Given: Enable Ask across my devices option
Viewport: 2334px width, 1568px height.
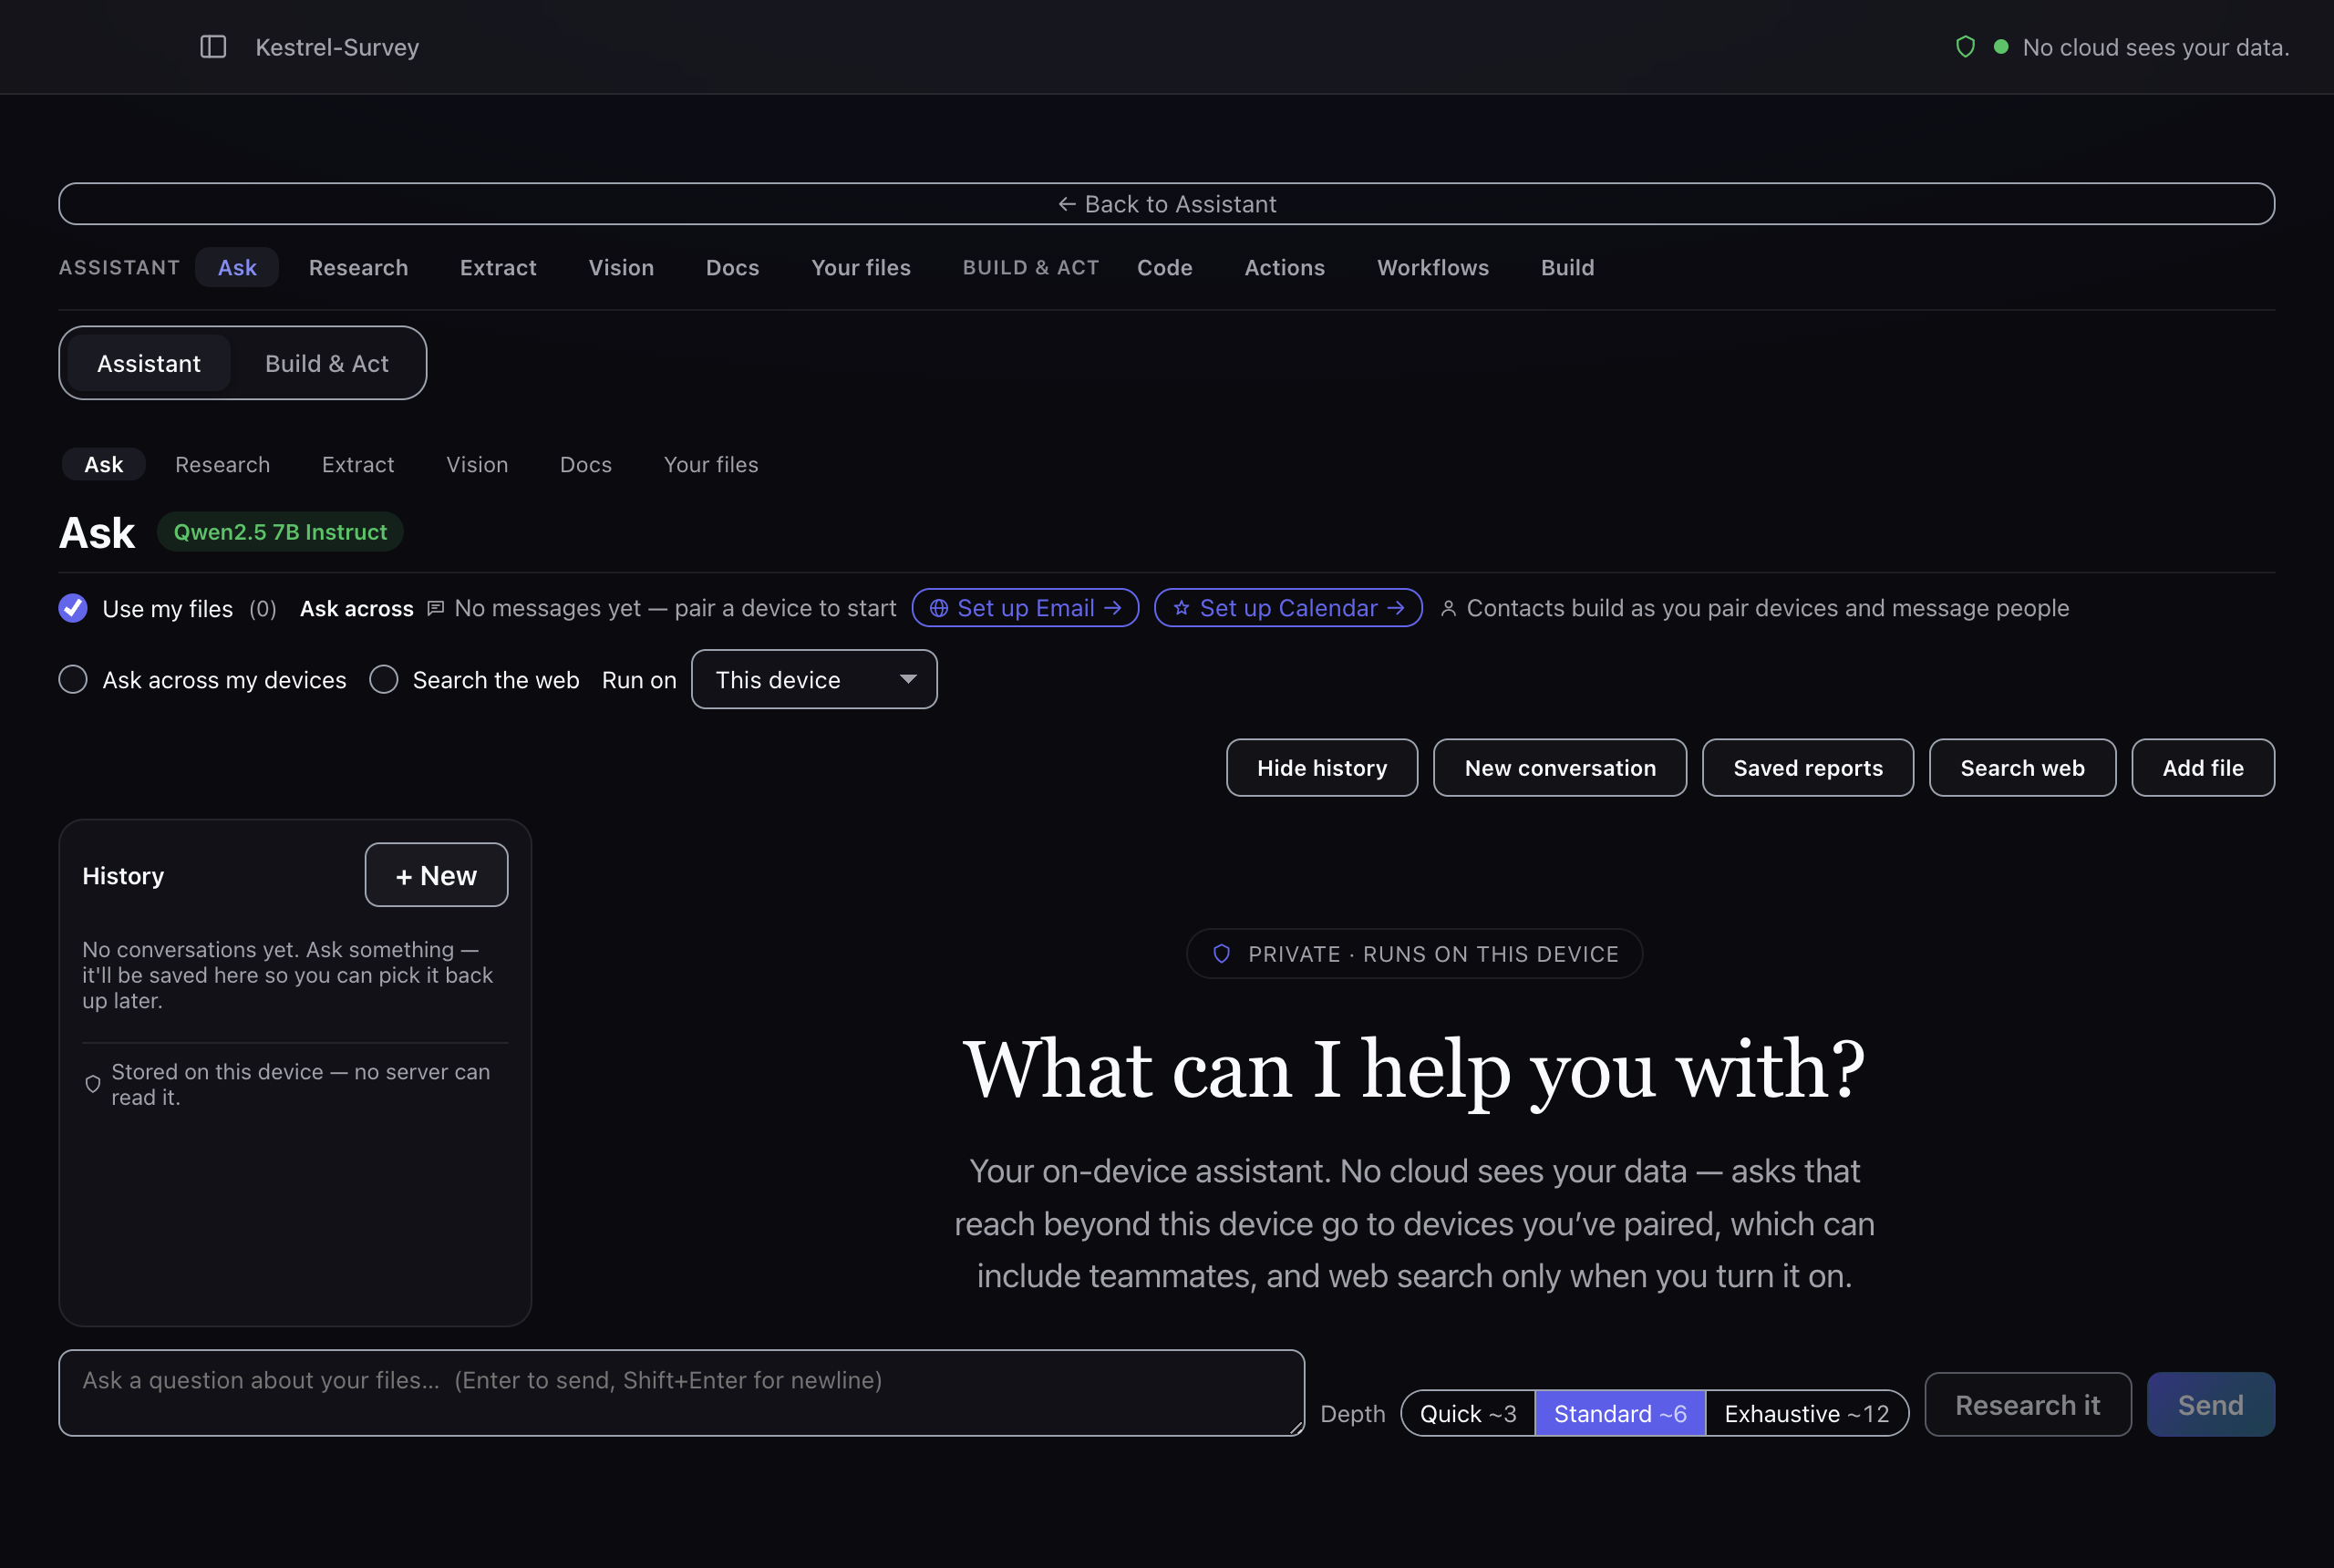Looking at the screenshot, I should pos(73,680).
